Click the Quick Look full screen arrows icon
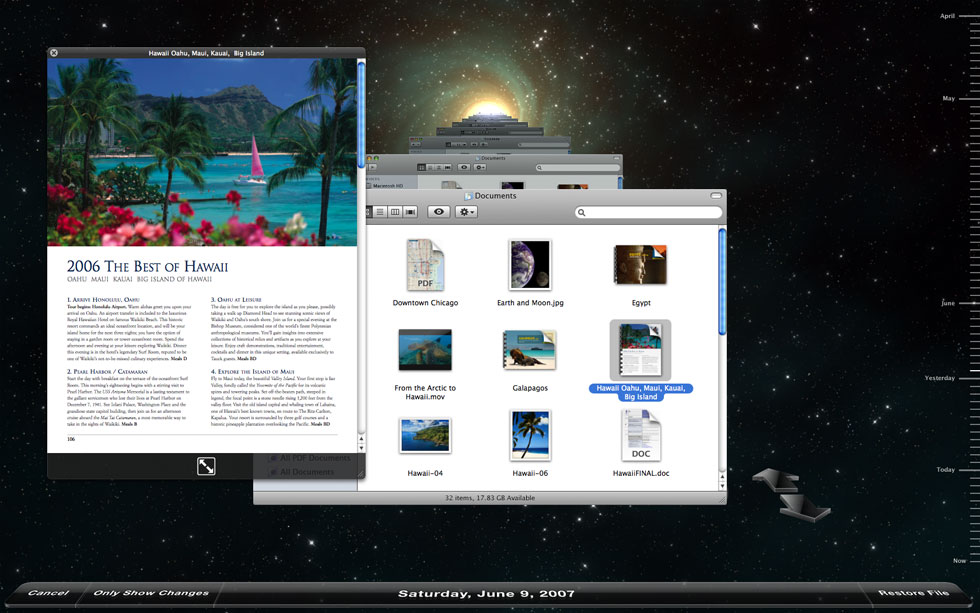 (x=206, y=466)
